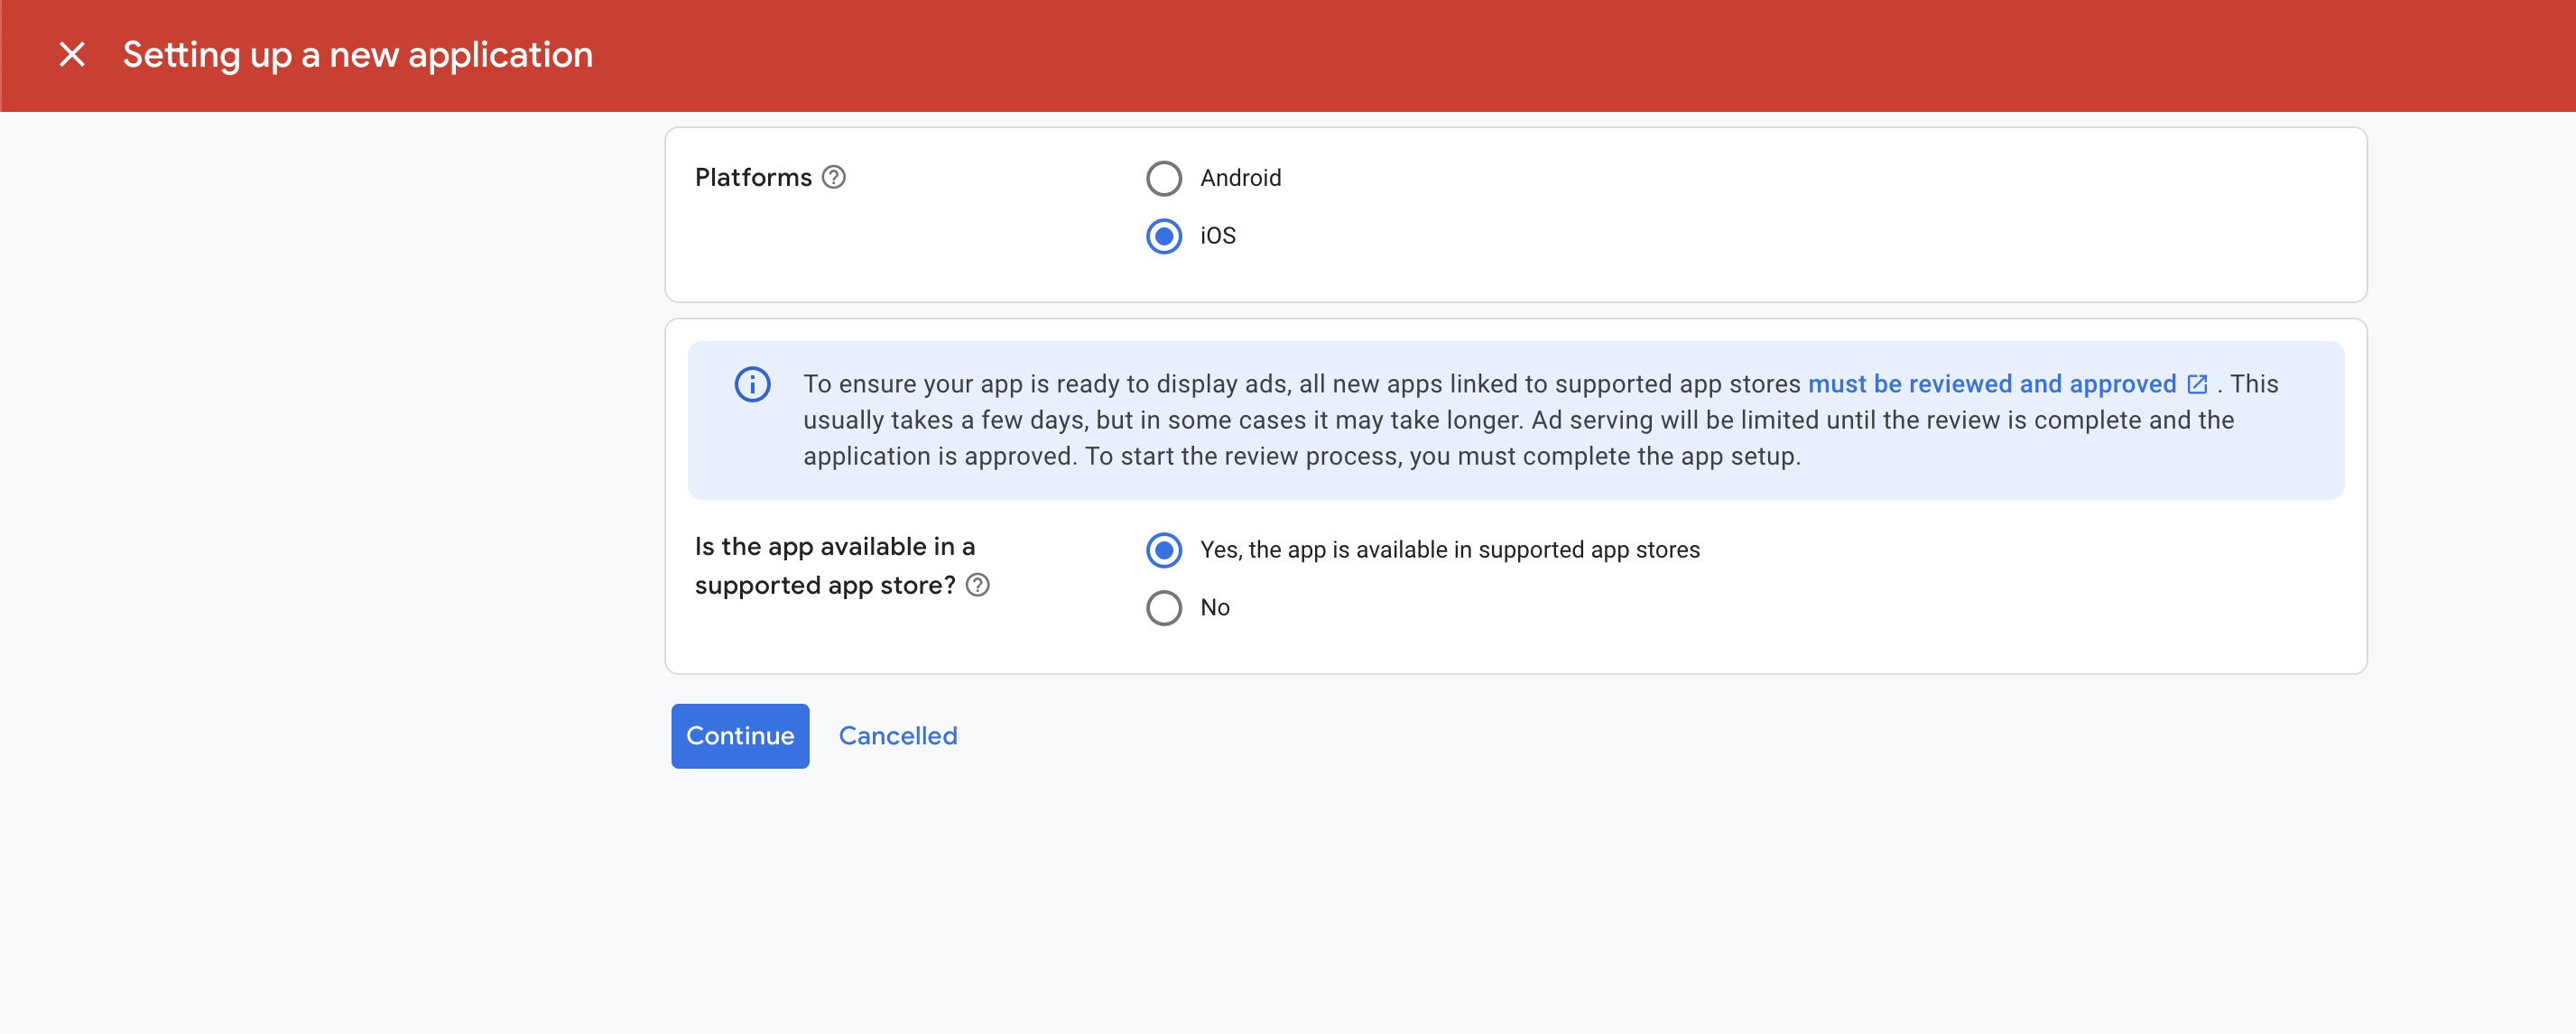The width and height of the screenshot is (2576, 1034).
Task: Choose the 'No' app store radio
Action: tap(1163, 608)
